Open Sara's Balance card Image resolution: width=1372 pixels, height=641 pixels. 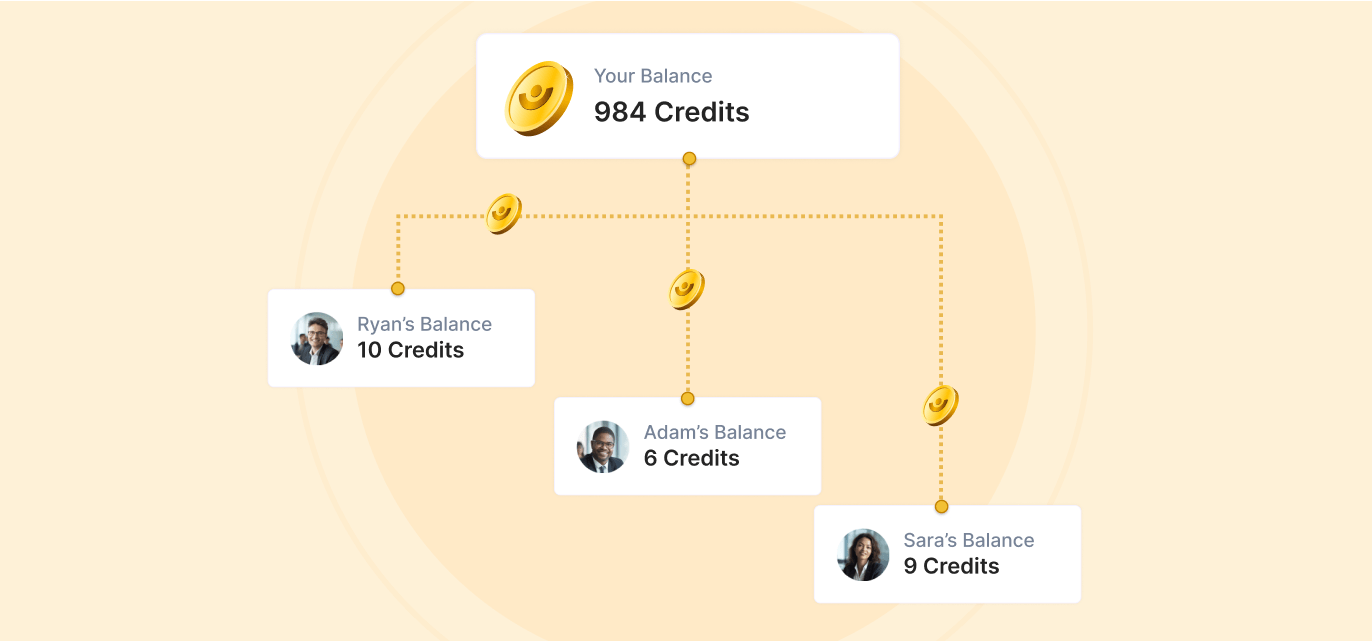(948, 554)
